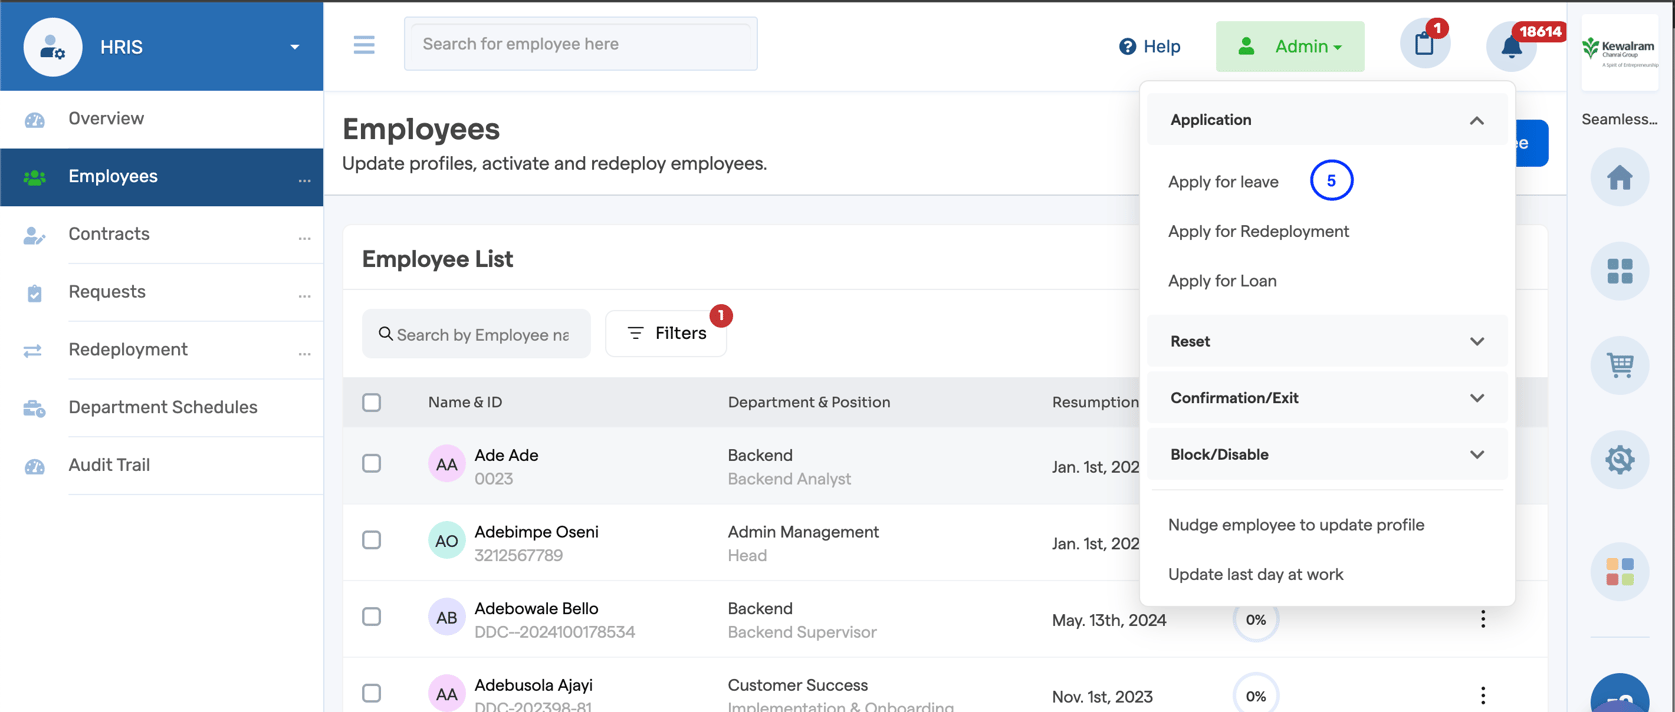The image size is (1675, 712).
Task: Click the HRIS module logo icon
Action: pos(52,47)
